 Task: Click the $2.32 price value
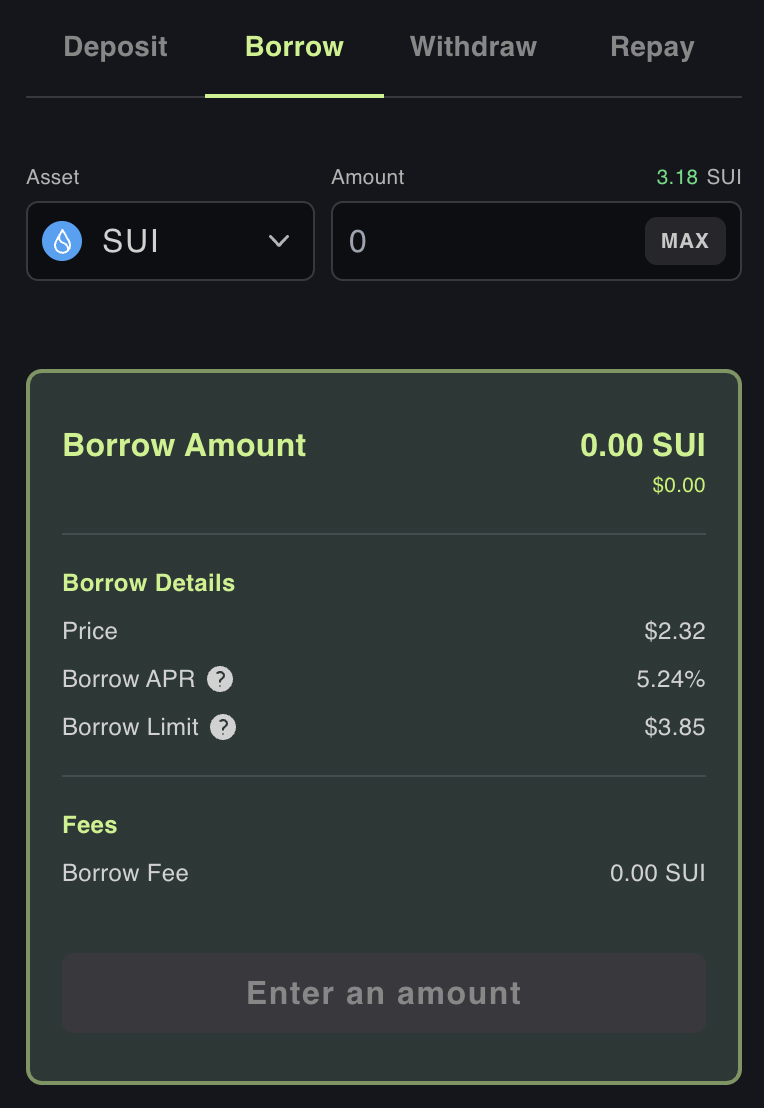675,631
